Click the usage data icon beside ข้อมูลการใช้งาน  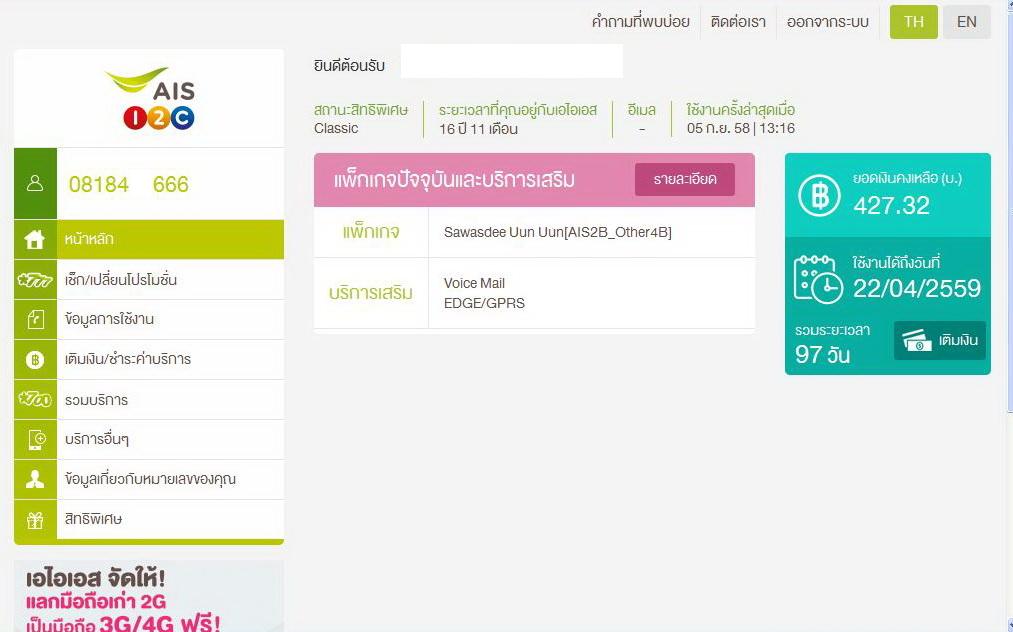[x=35, y=319]
